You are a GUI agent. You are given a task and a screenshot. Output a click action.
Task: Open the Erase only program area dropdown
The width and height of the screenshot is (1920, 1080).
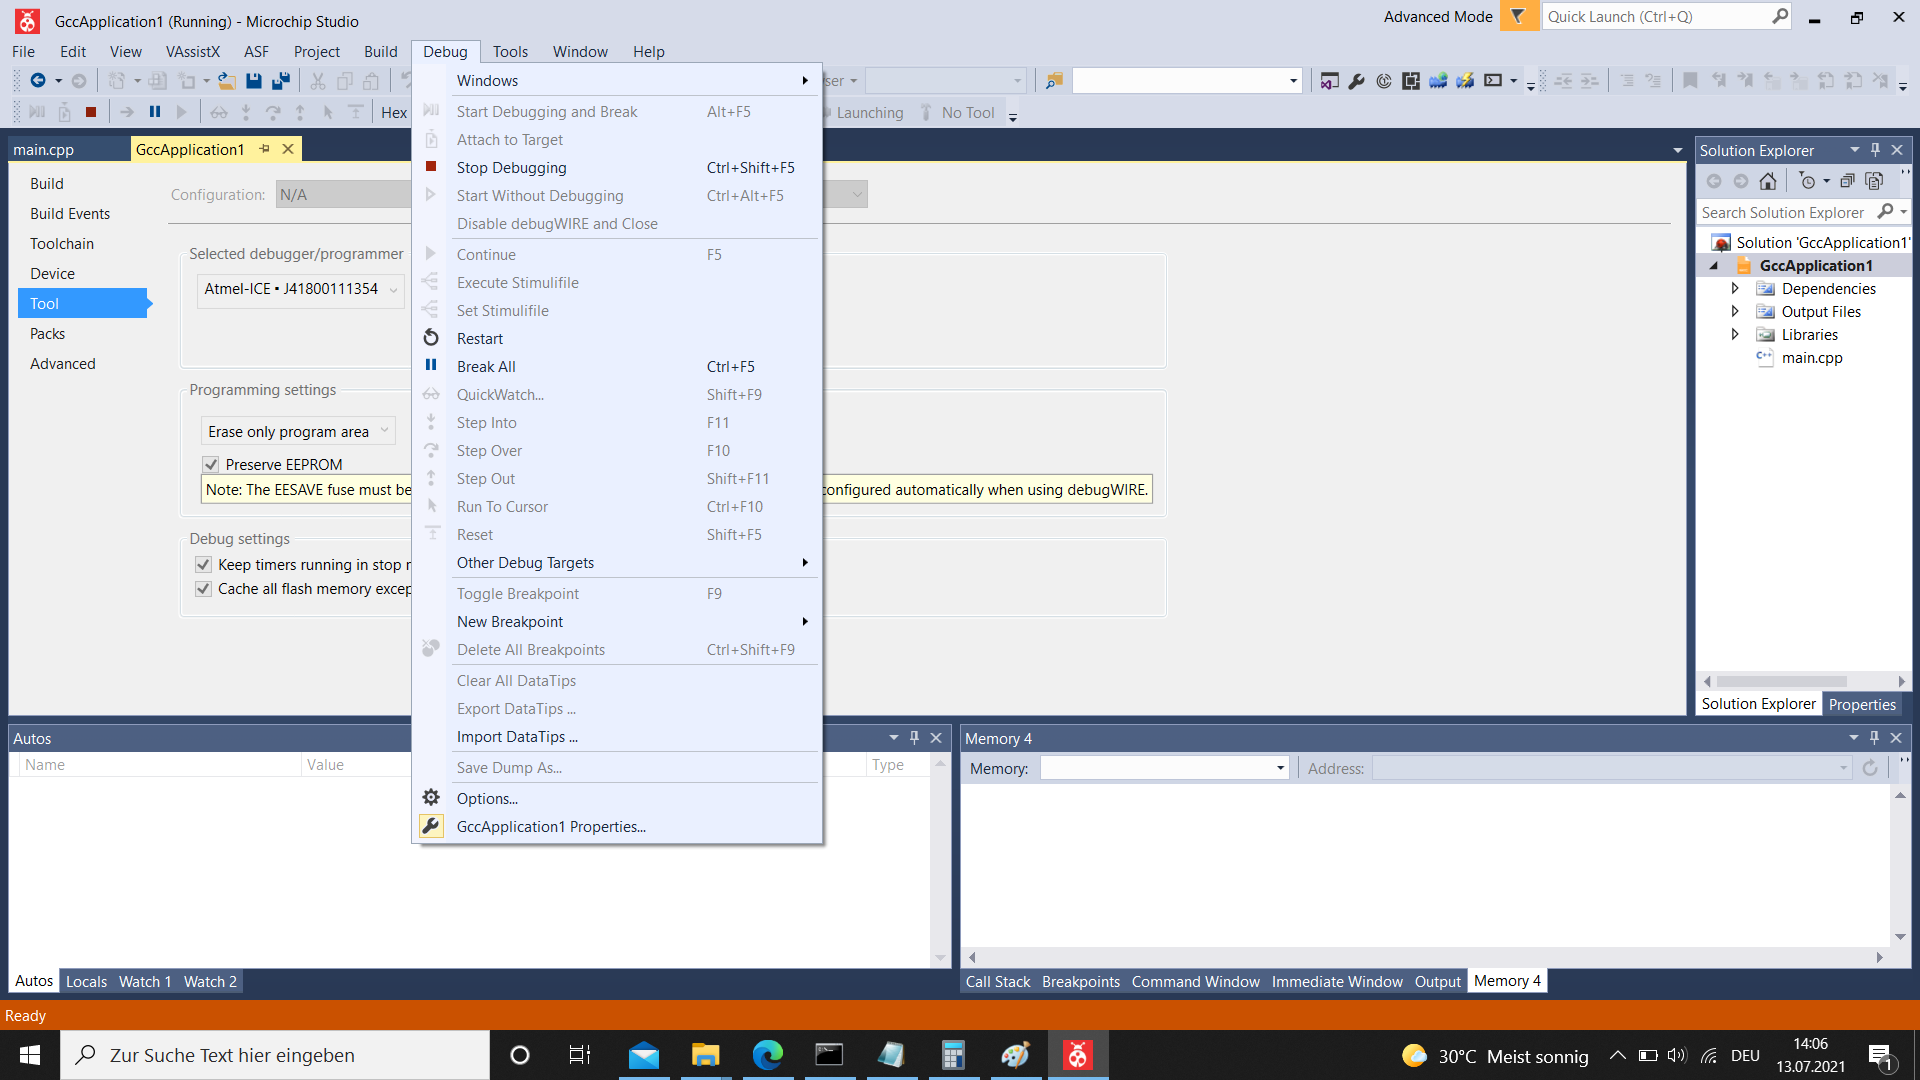[298, 432]
